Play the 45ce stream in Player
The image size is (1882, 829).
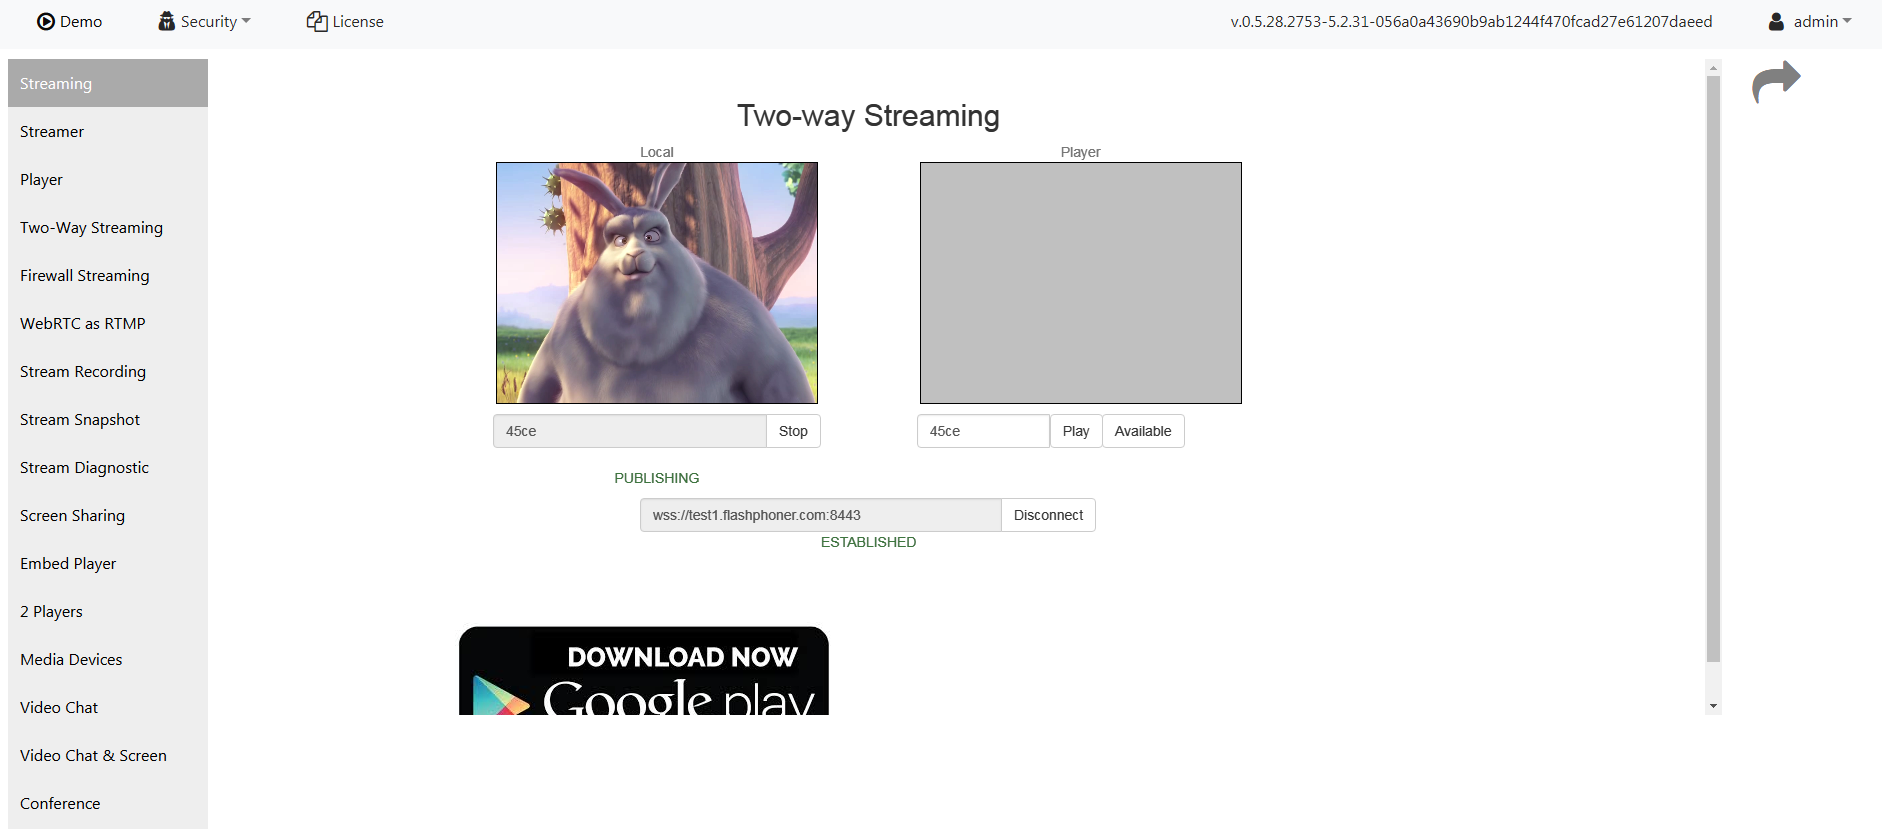[x=1075, y=431]
